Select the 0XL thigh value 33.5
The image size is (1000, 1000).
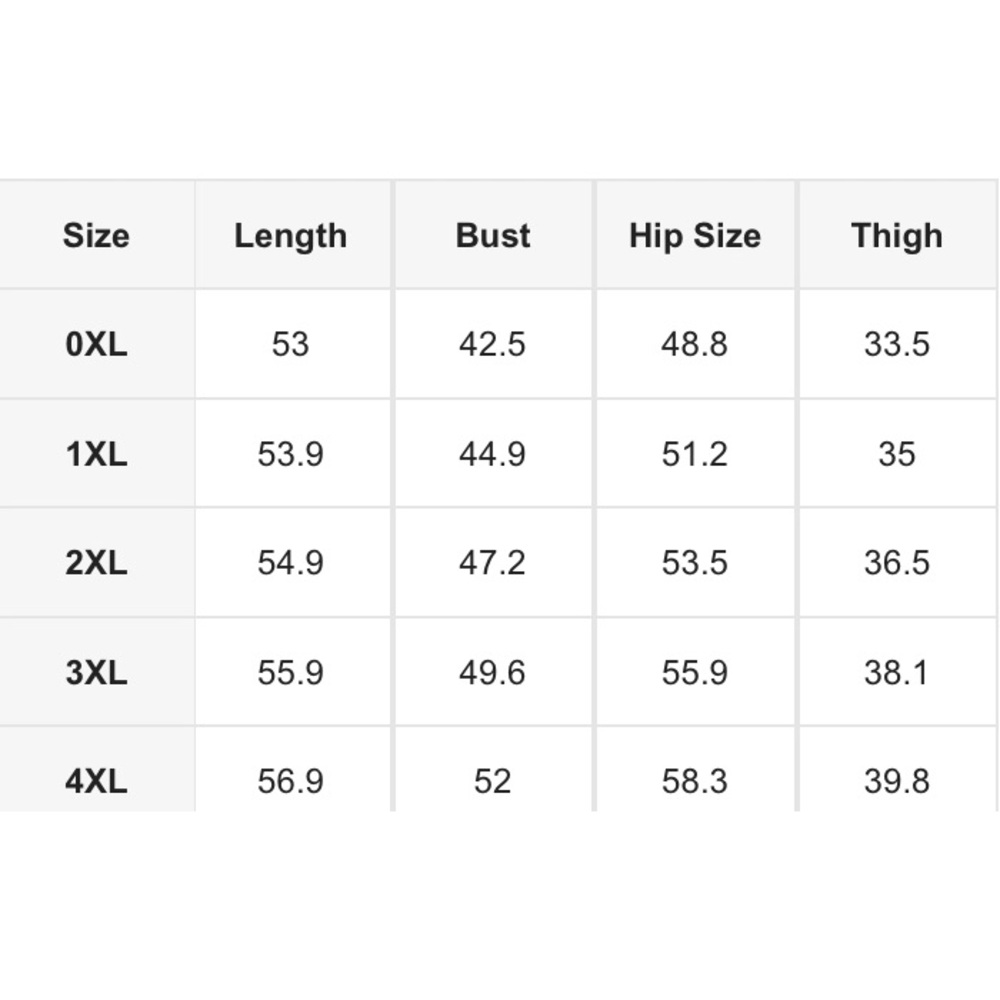click(x=896, y=344)
